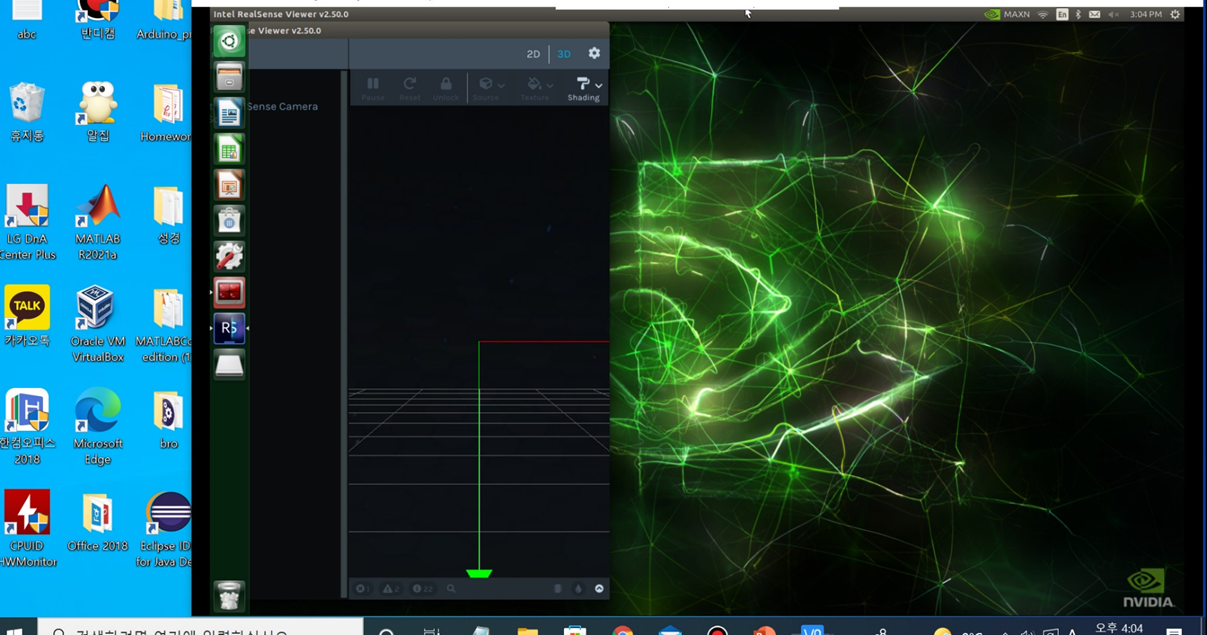Open the Ubuntu Wi-Fi network indicator

pos(1043,14)
